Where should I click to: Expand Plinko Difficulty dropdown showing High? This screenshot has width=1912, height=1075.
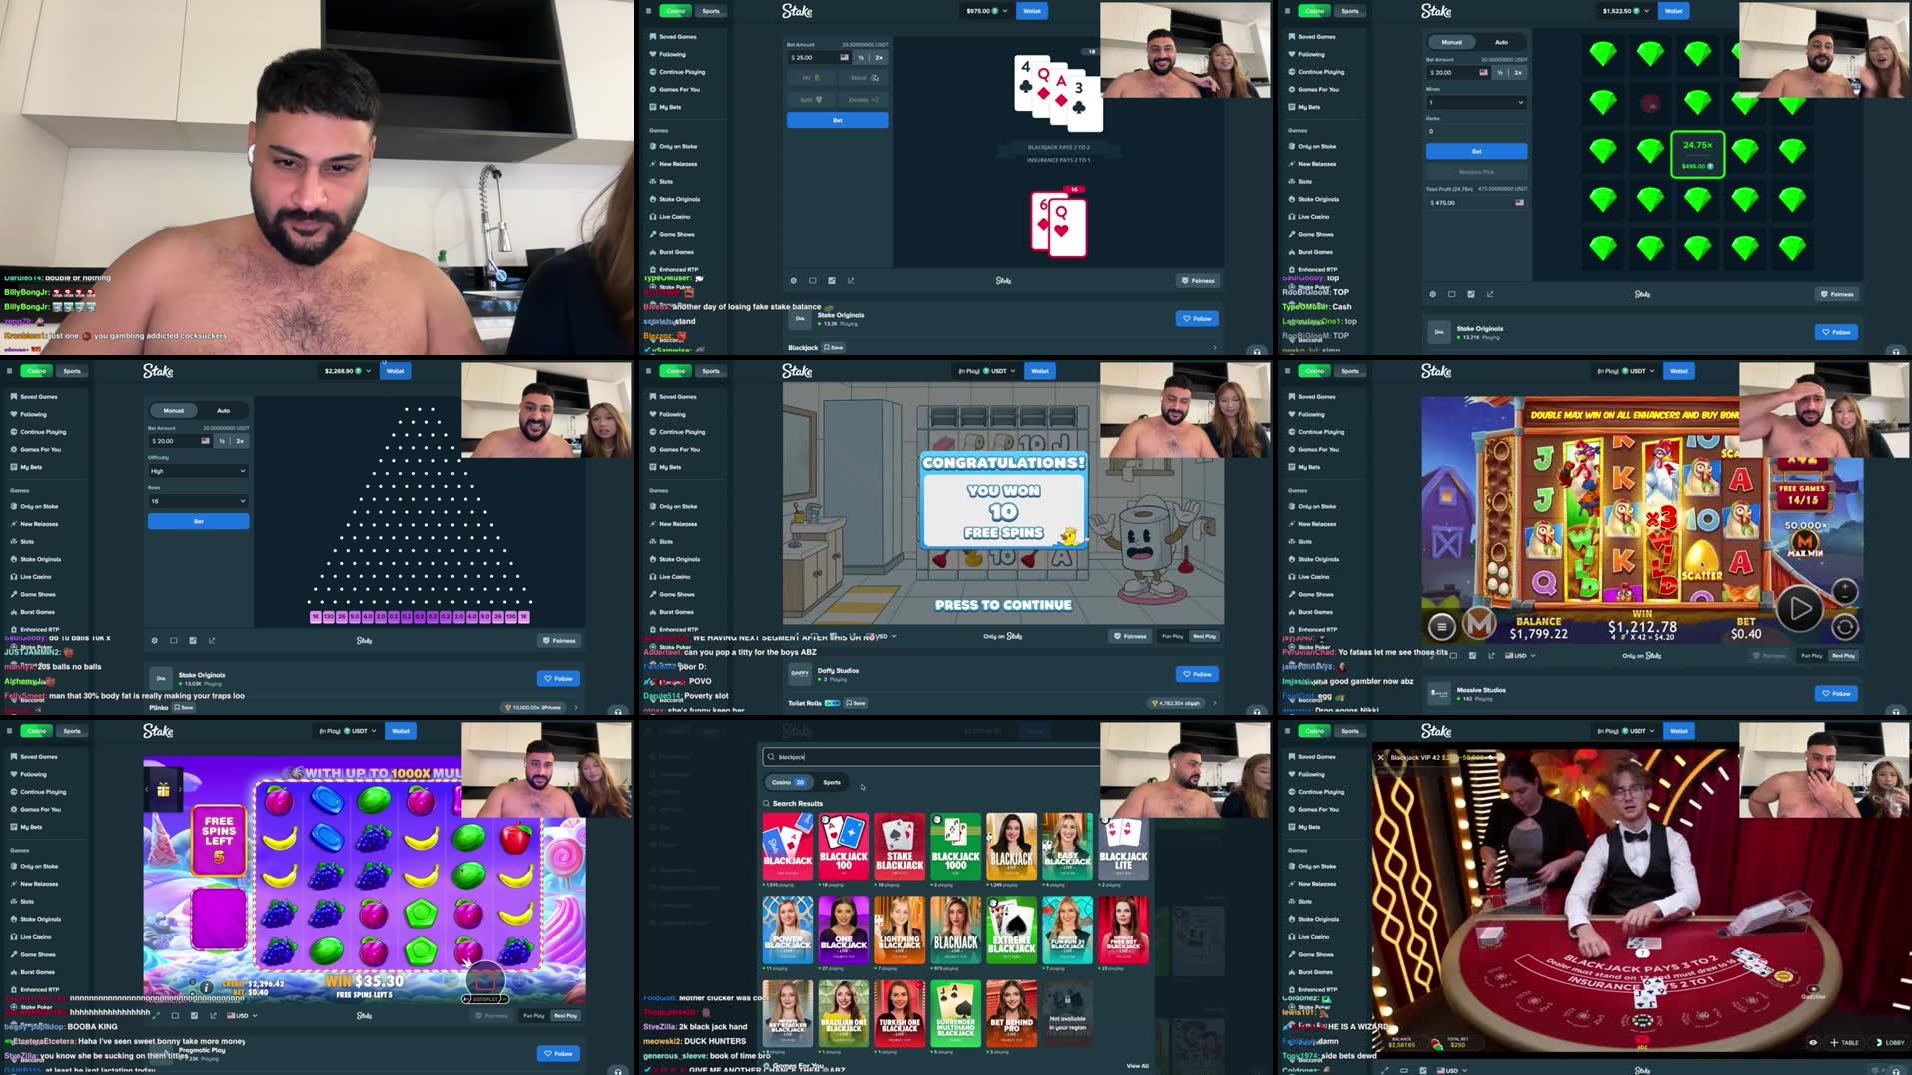[x=198, y=471]
